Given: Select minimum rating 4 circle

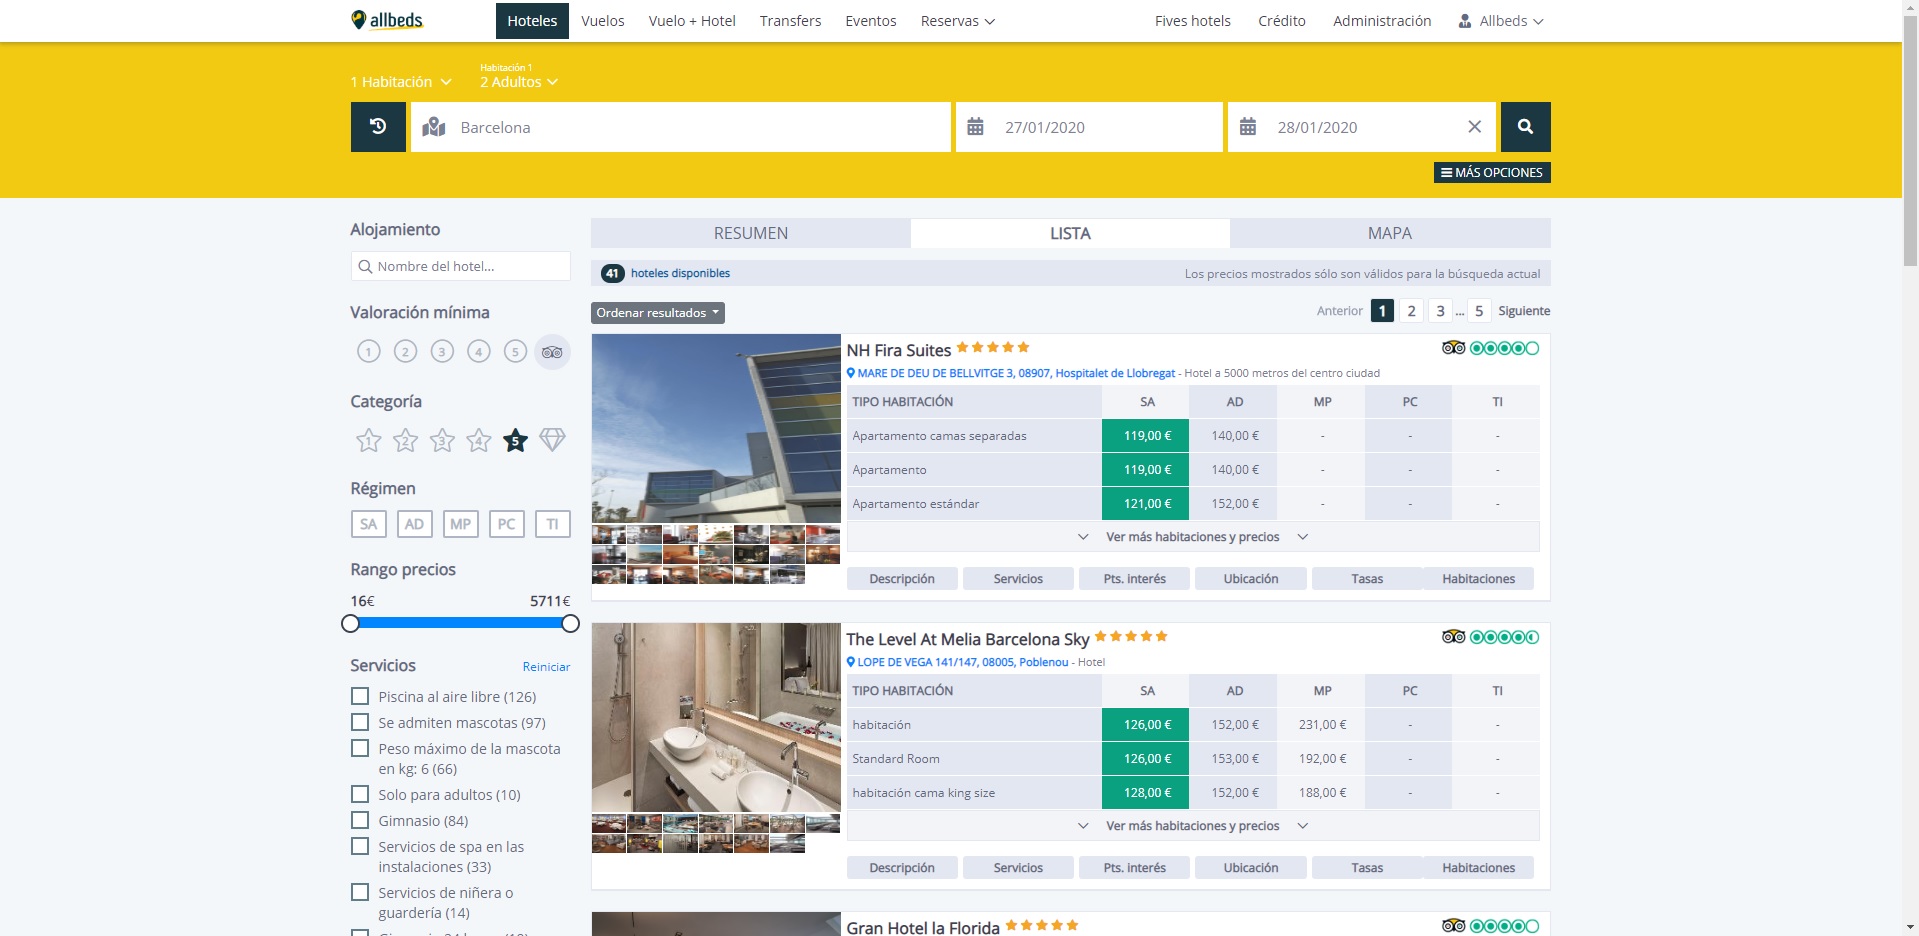Looking at the screenshot, I should coord(479,352).
